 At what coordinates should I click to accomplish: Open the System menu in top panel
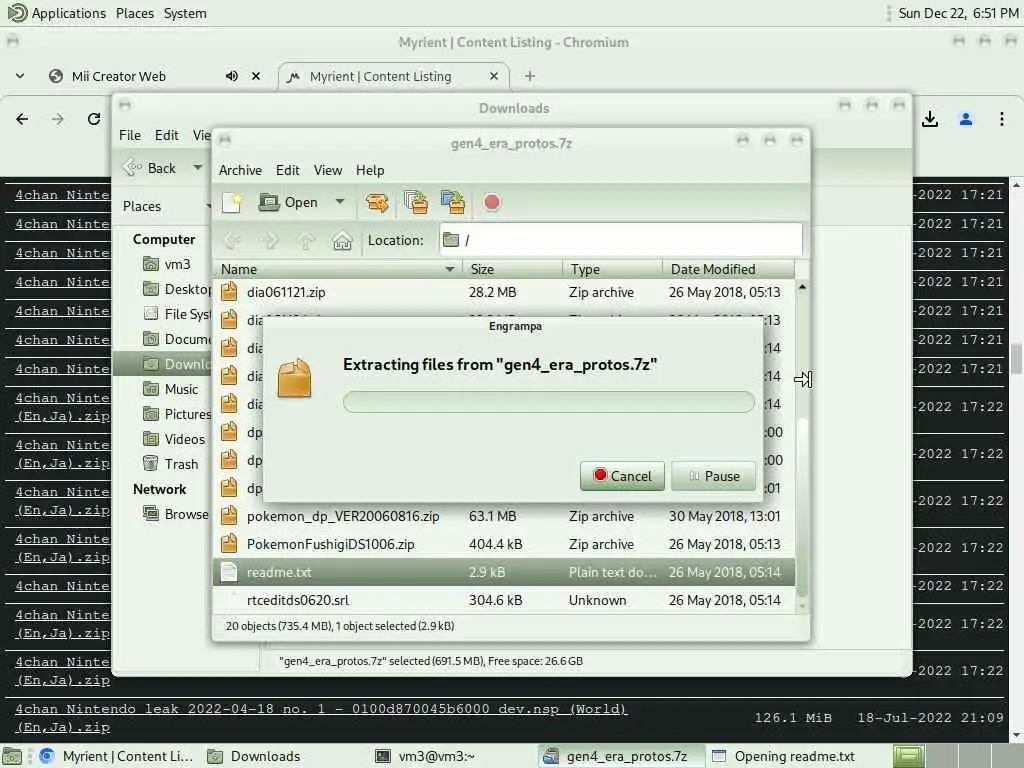185,13
